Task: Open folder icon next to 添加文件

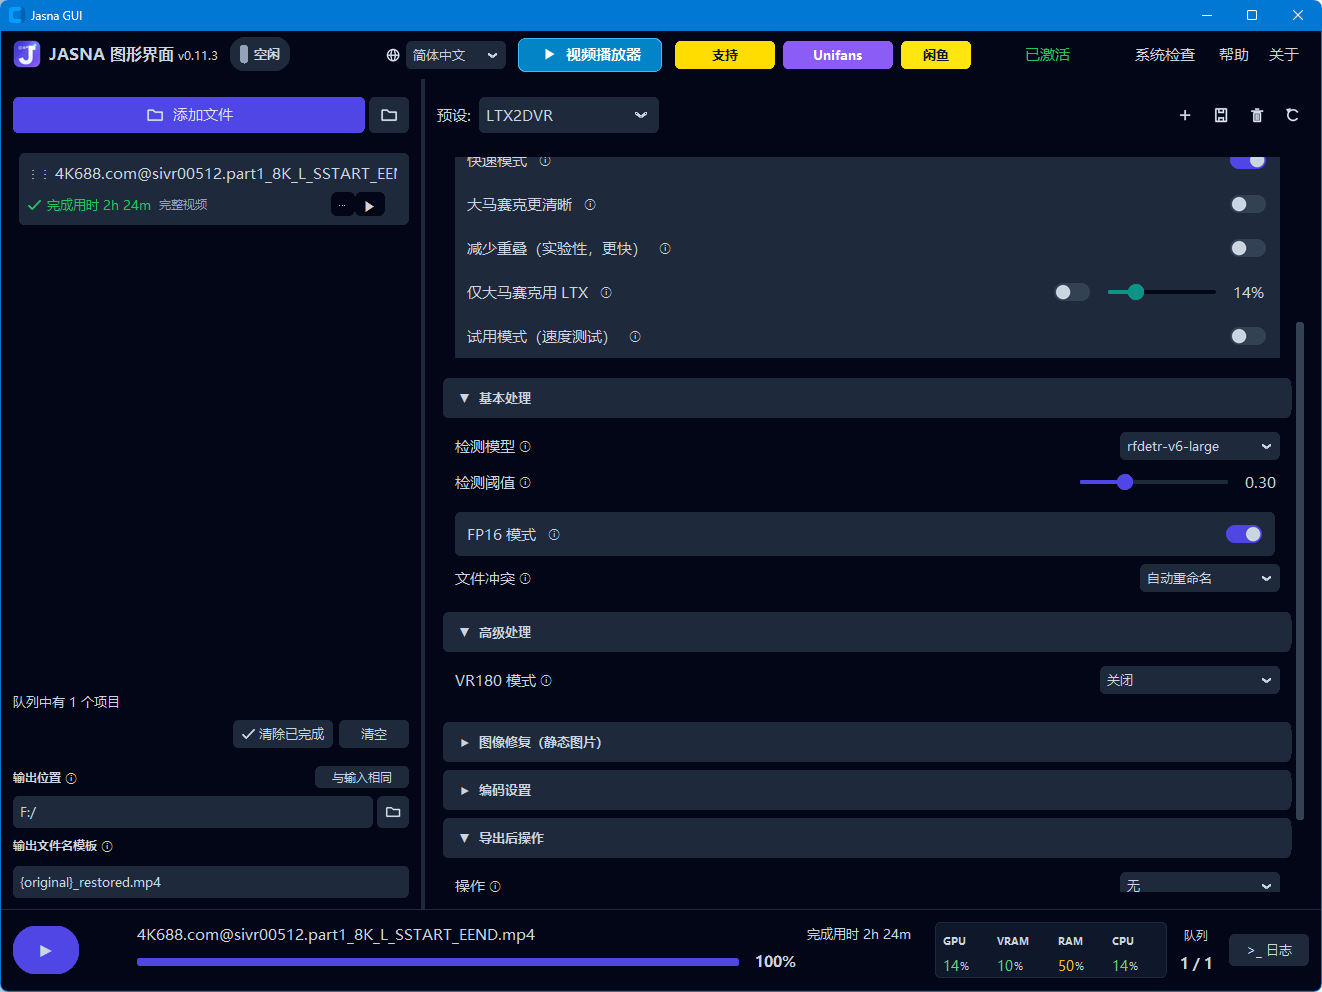Action: tap(389, 115)
